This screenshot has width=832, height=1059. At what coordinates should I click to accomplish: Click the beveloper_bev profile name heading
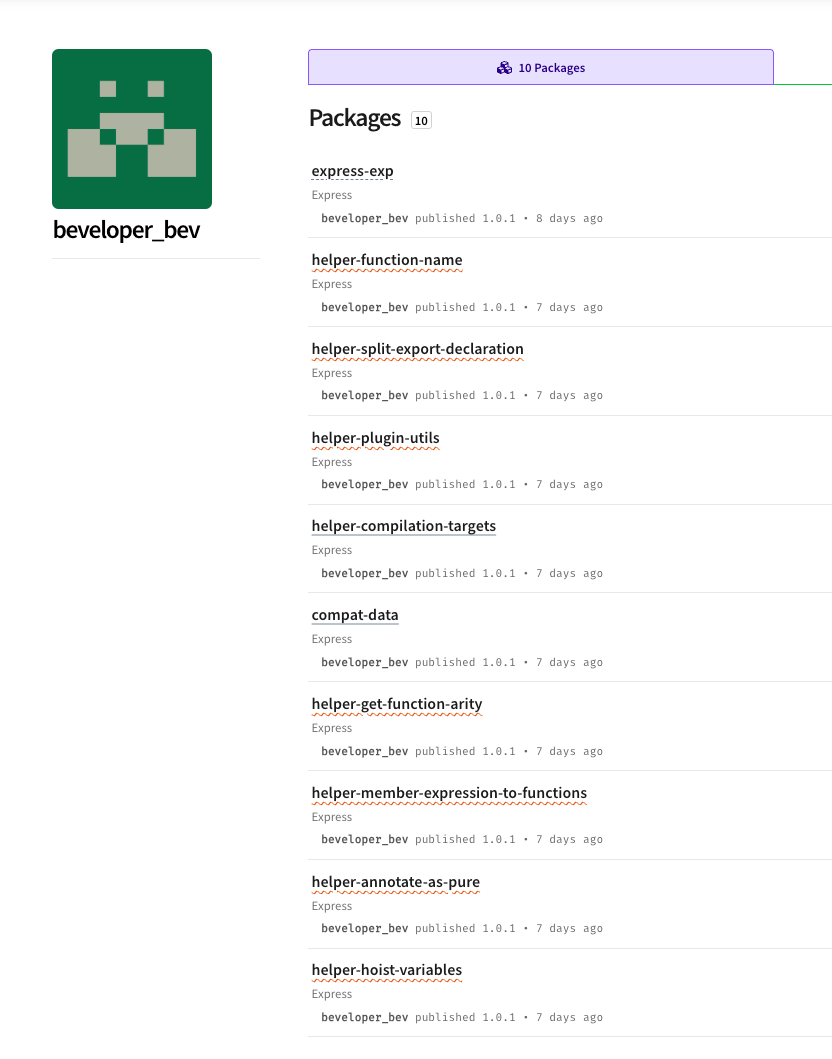coord(126,230)
